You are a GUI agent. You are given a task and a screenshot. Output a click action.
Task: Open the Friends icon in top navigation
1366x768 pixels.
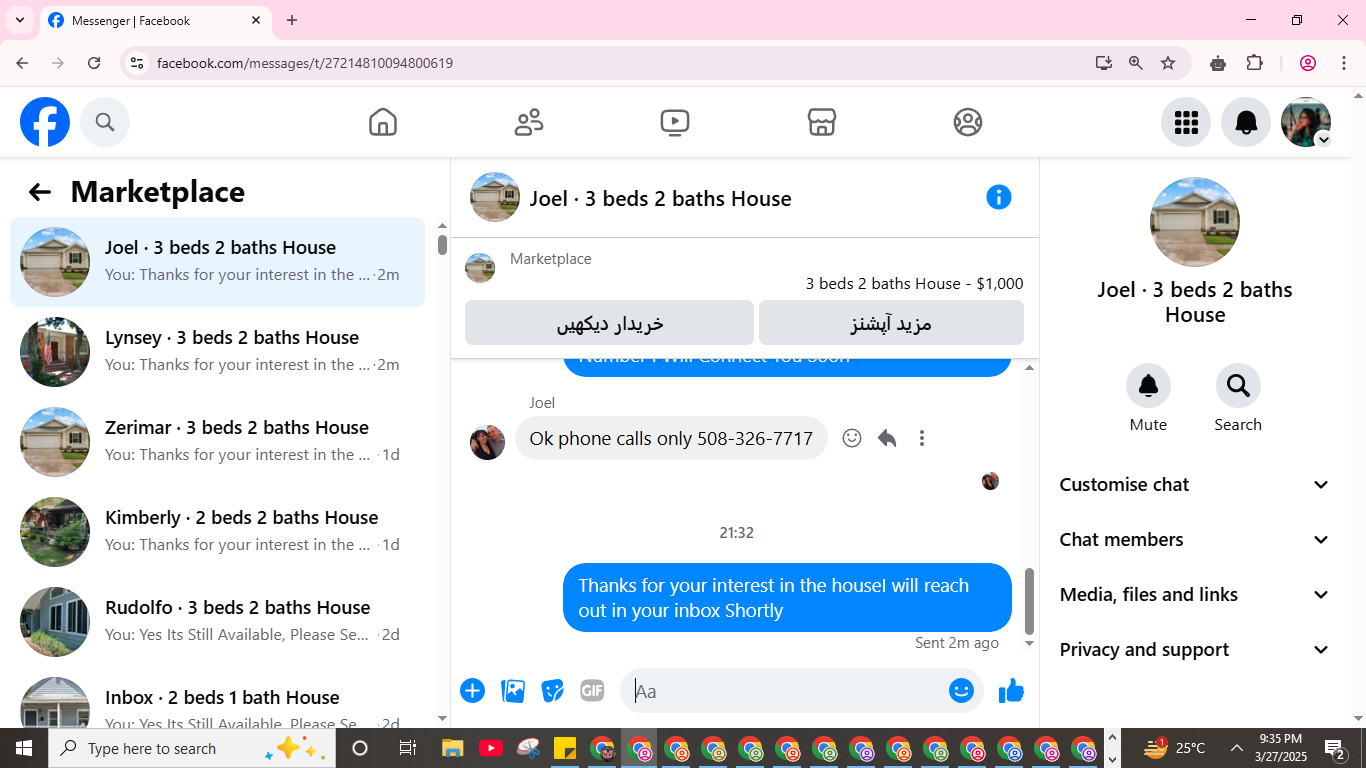[x=529, y=122]
